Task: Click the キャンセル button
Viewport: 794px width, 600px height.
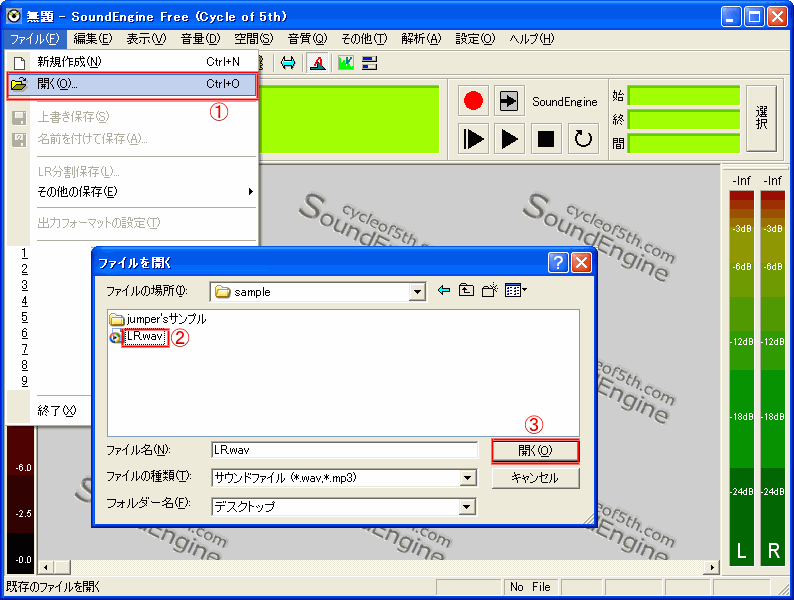Action: [535, 478]
